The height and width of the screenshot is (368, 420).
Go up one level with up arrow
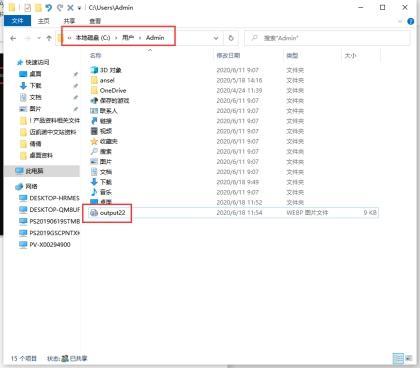pyautogui.click(x=49, y=38)
